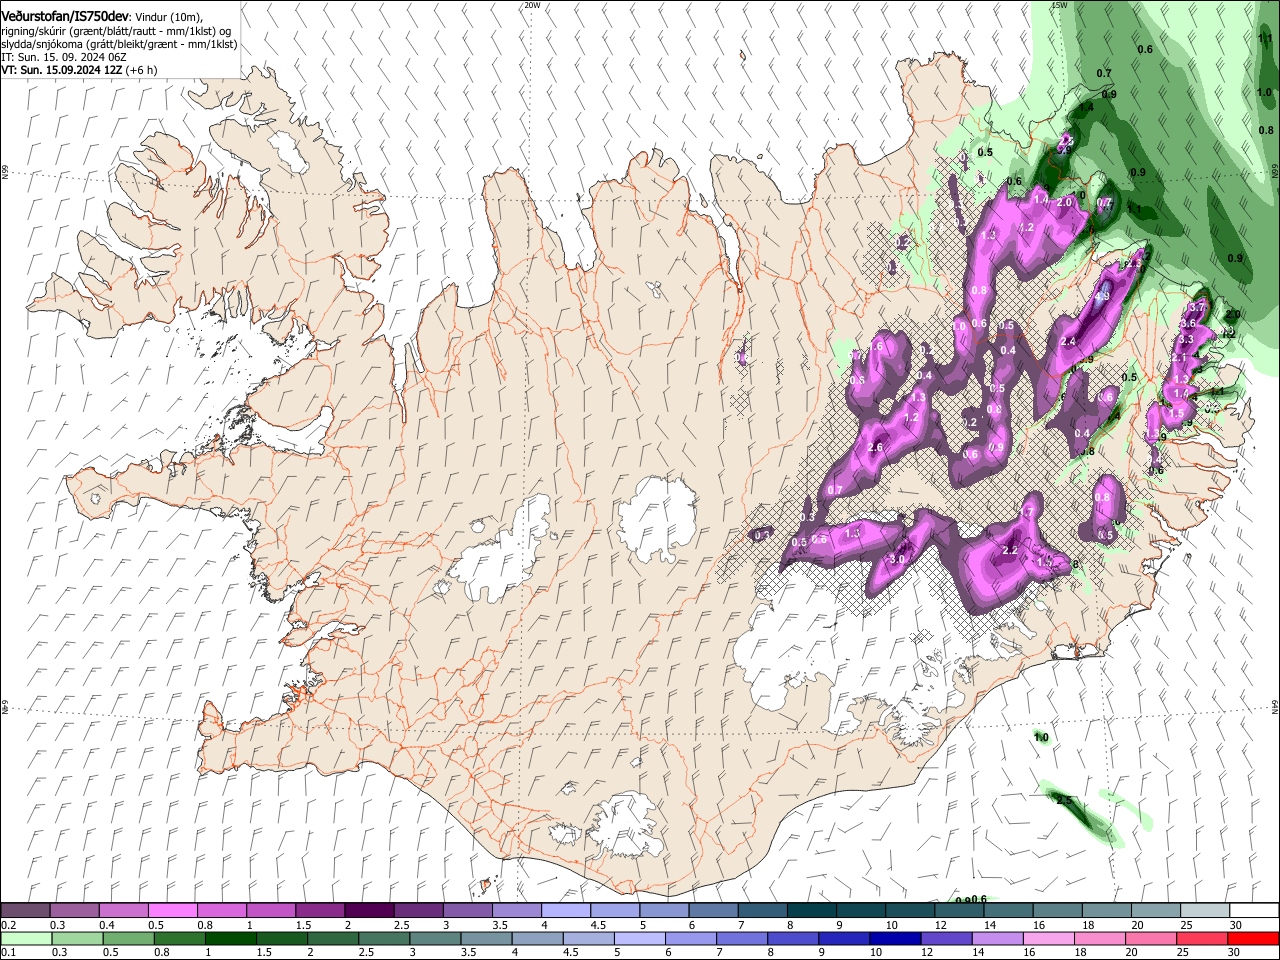Click the initial time line 'IT: Sun. 15. 09. 2024 06Z'
This screenshot has width=1280, height=960.
click(64, 58)
